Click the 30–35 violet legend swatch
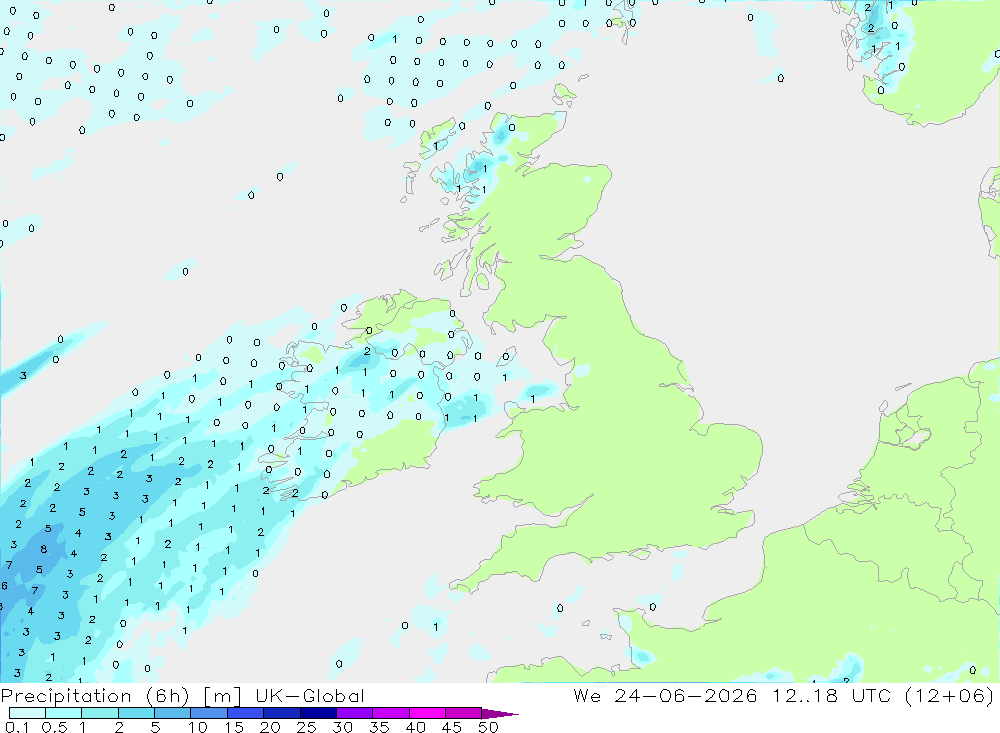 [x=354, y=713]
